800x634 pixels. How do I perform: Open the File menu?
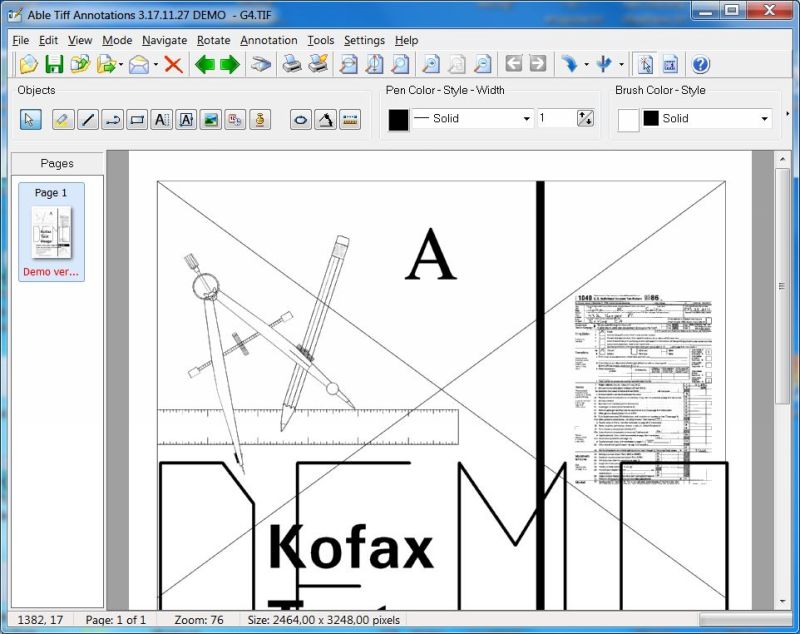pyautogui.click(x=20, y=40)
